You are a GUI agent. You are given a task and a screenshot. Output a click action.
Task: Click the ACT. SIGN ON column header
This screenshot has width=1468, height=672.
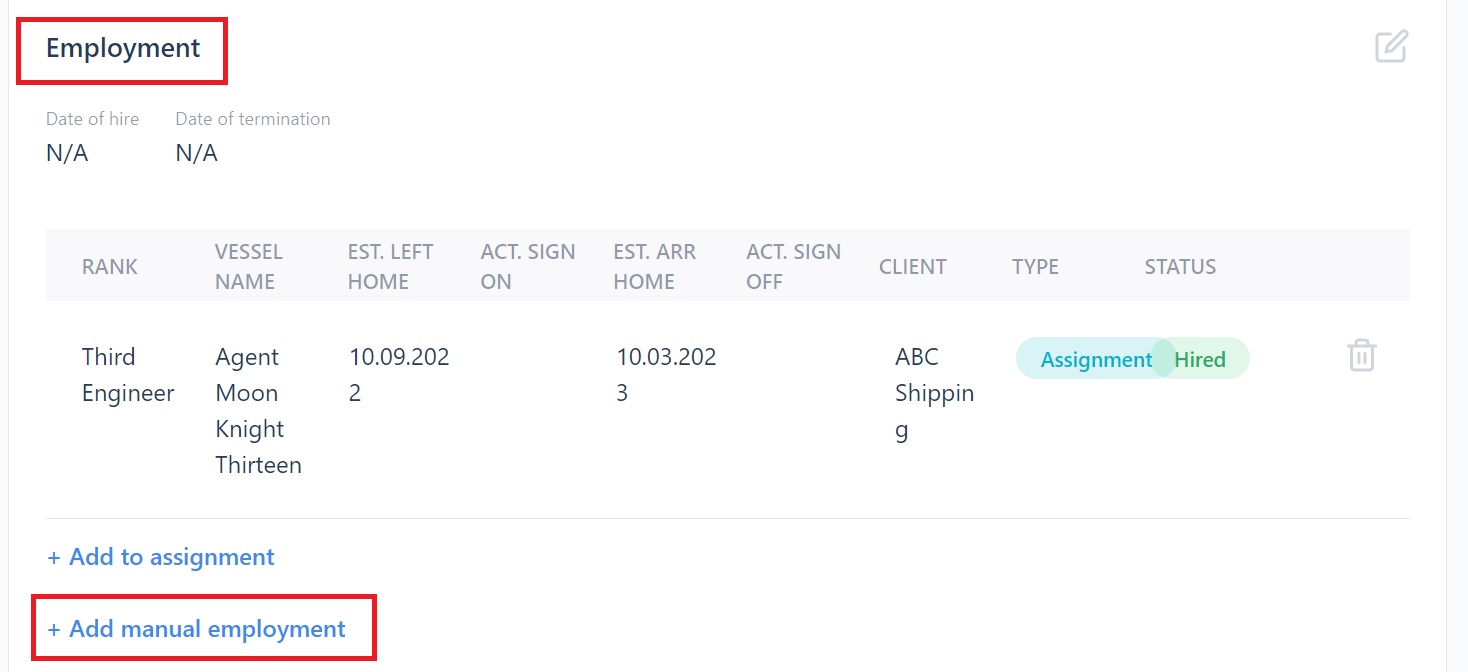[527, 267]
